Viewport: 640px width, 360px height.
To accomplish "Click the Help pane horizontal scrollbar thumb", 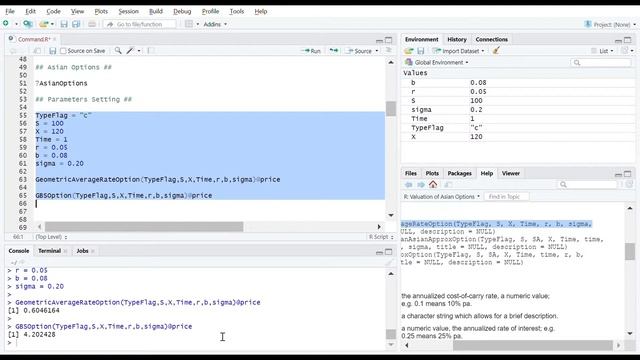I will [533, 345].
